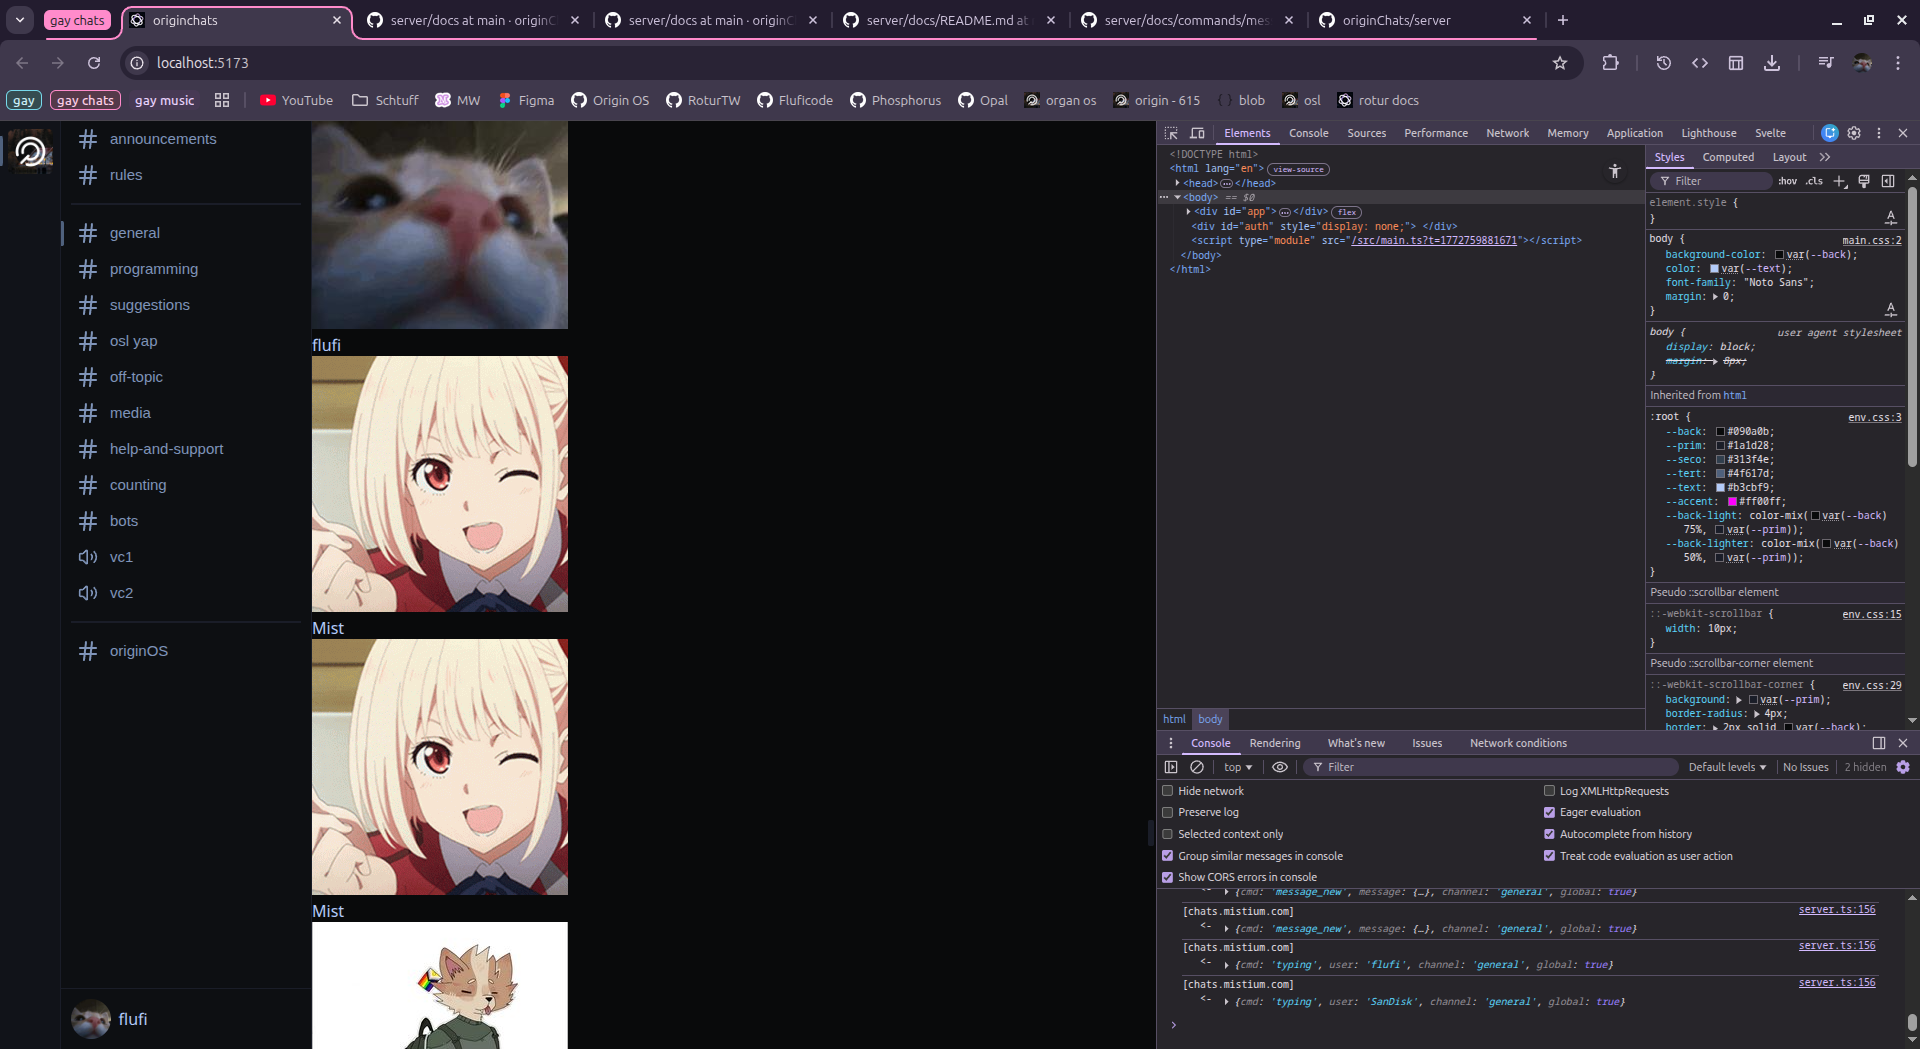Expand the margin shorthand in body rule
The image size is (1920, 1049).
(1715, 297)
